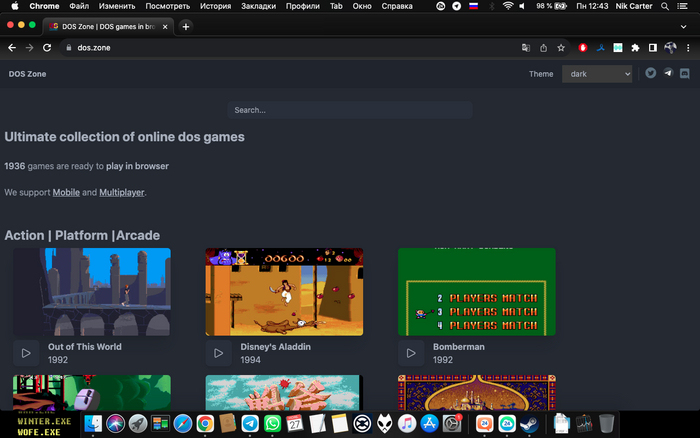
Task: Open Calendar from the Dock
Action: tap(295, 423)
